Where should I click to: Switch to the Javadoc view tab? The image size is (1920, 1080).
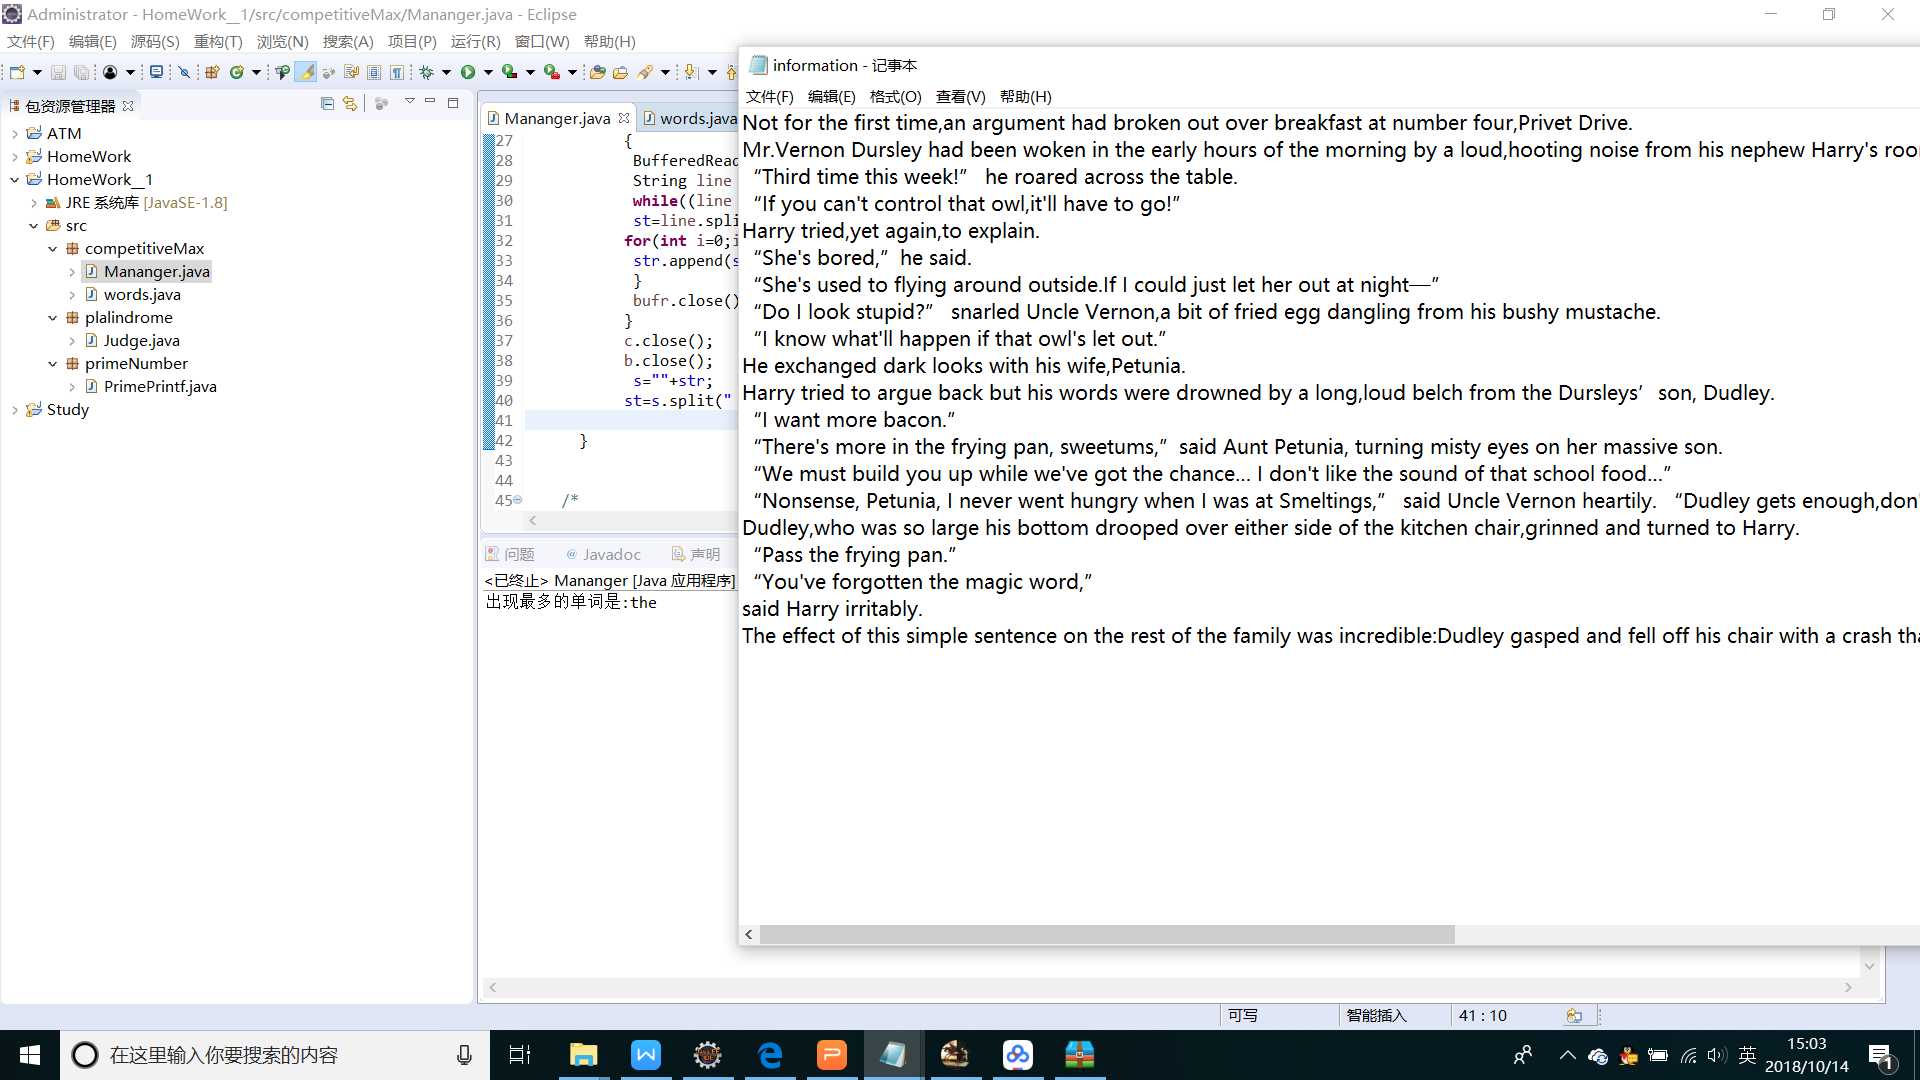click(x=603, y=554)
